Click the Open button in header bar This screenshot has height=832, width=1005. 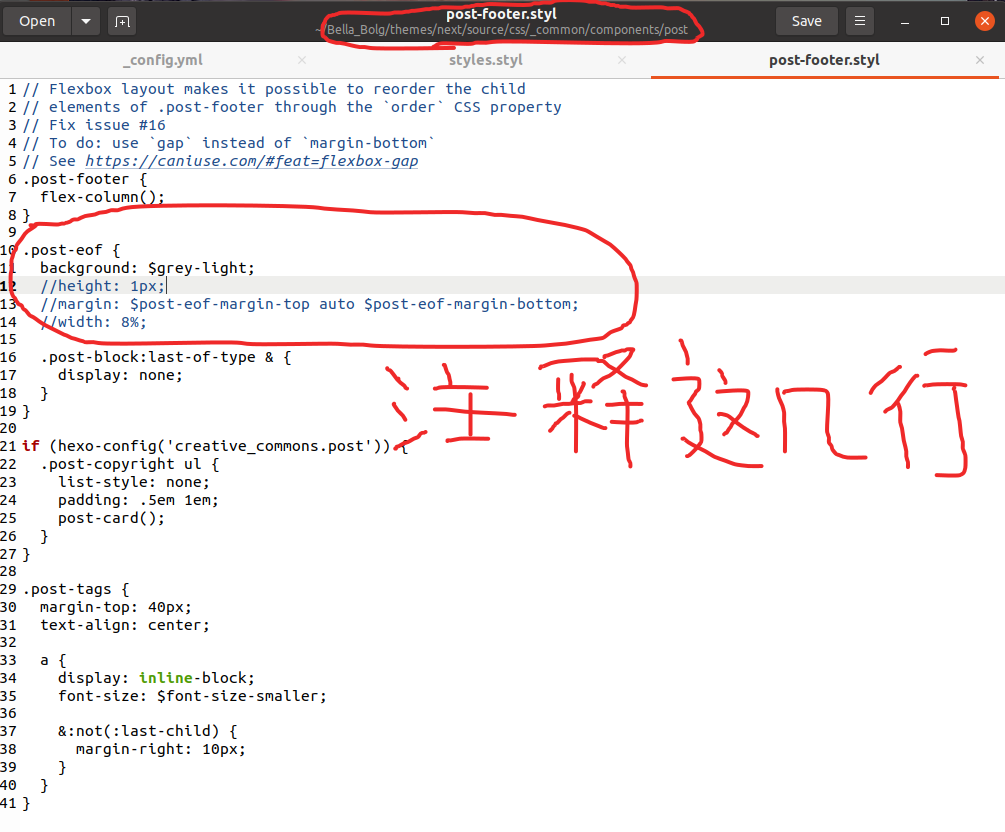[37, 21]
